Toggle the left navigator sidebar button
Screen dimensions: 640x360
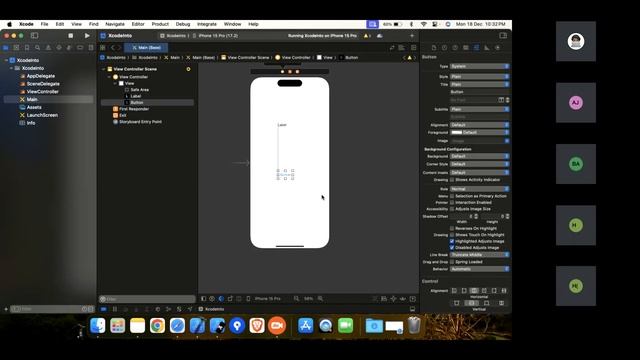[35, 36]
